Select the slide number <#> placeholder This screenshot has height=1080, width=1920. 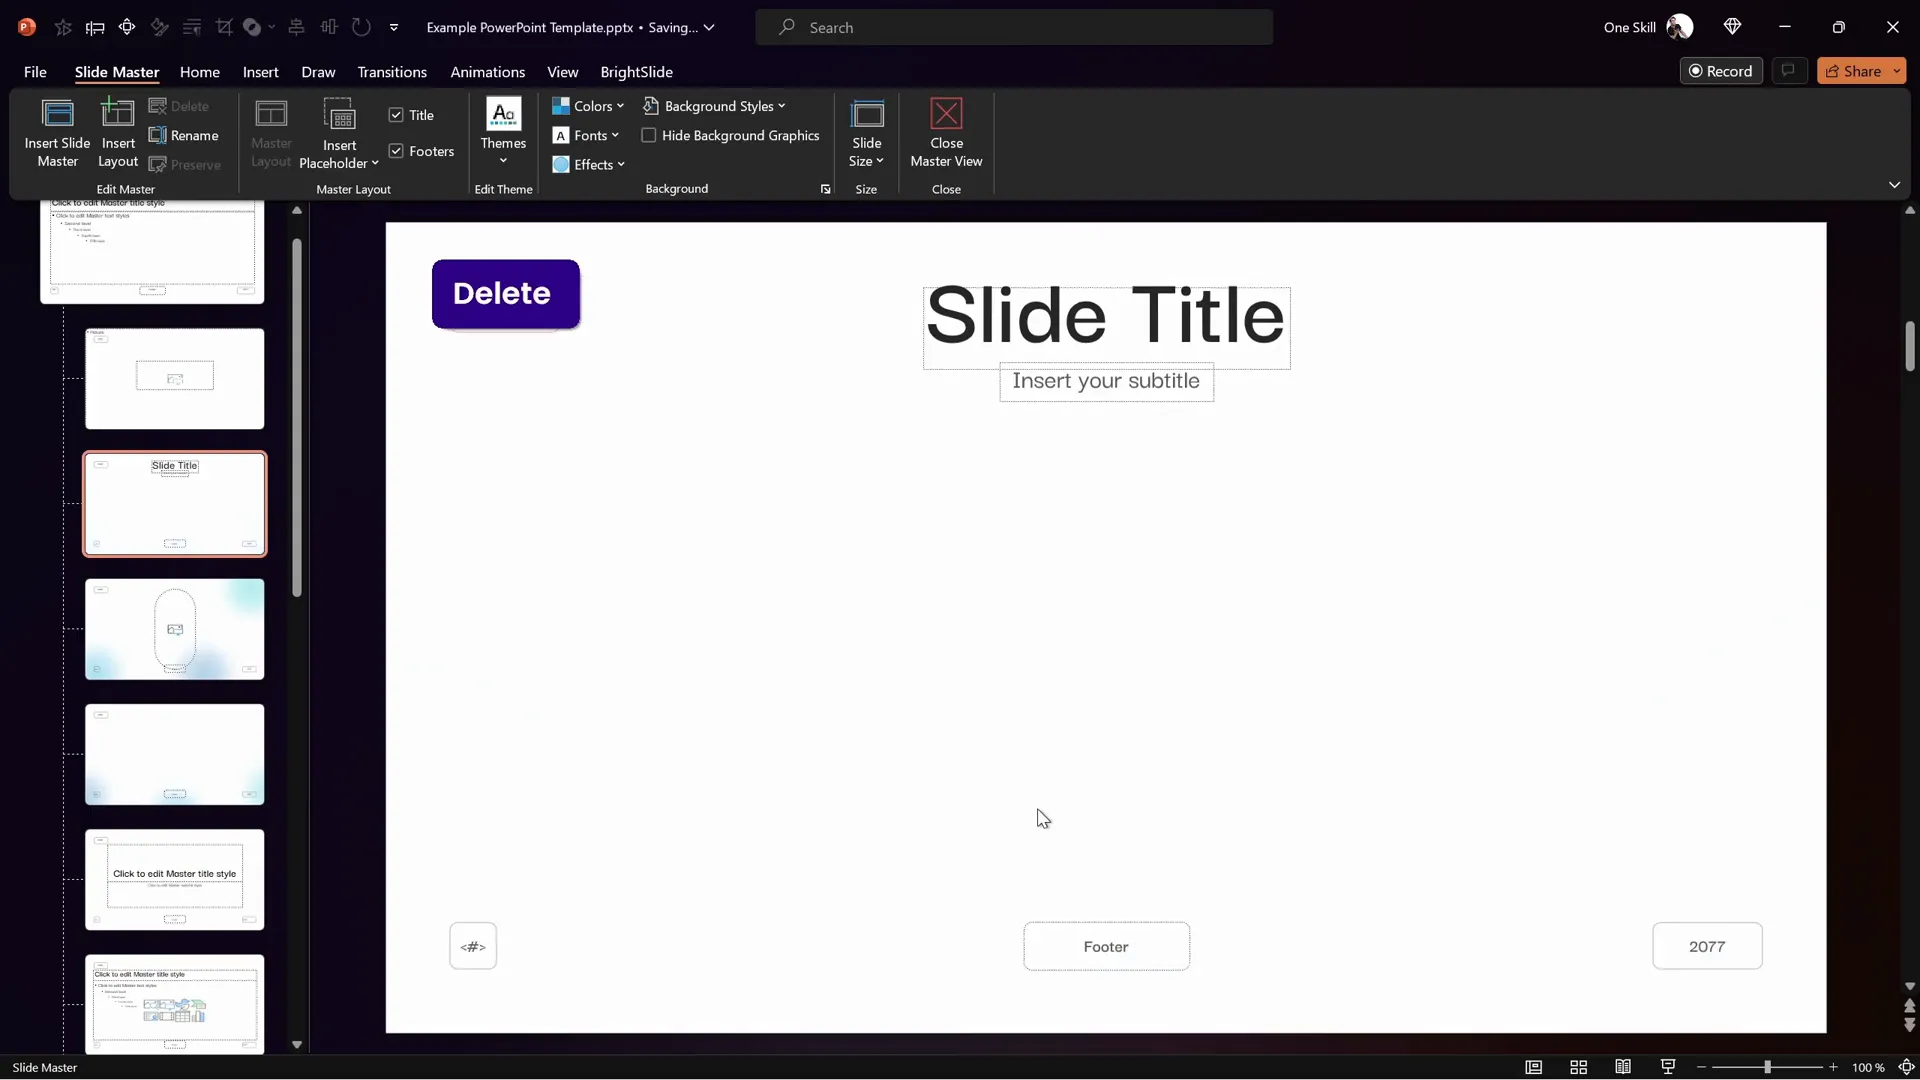coord(473,946)
